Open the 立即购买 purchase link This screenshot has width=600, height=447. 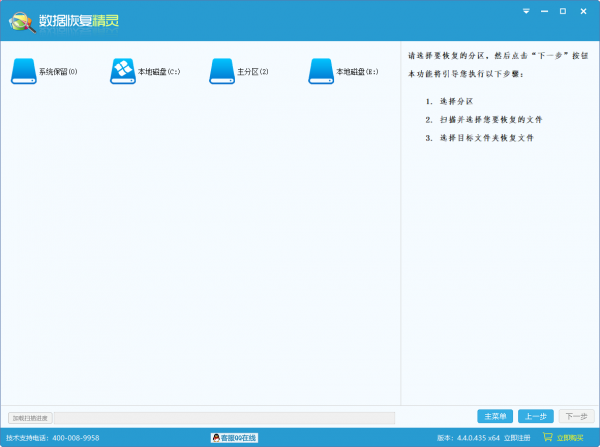point(570,438)
